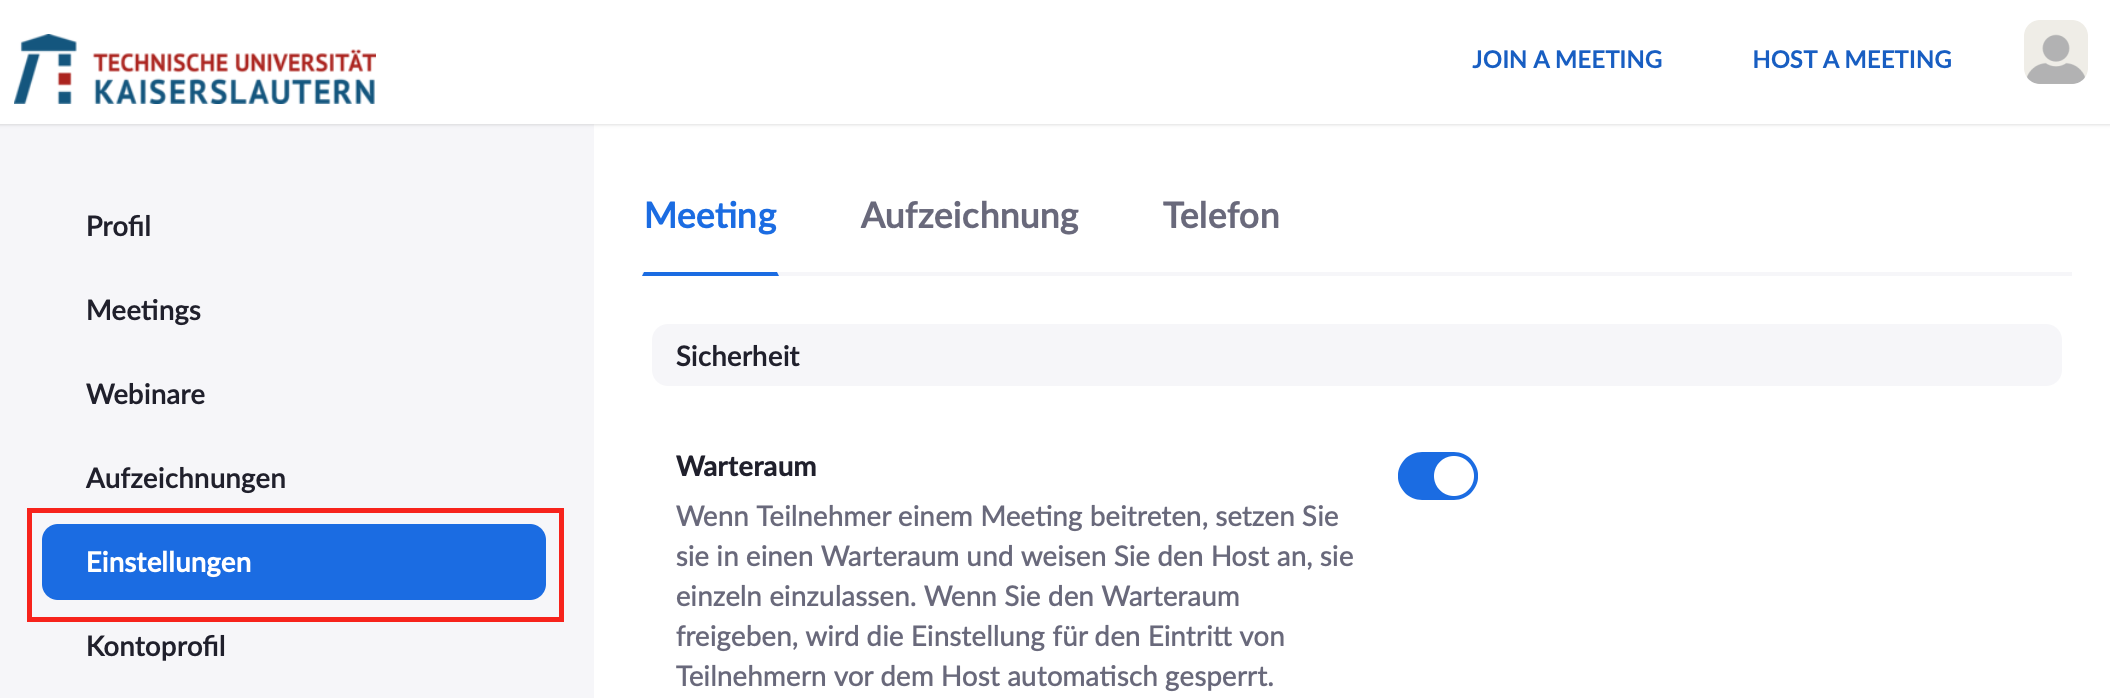Select the highlighted Einstellungen sidebar item
The width and height of the screenshot is (2110, 698).
[x=293, y=562]
